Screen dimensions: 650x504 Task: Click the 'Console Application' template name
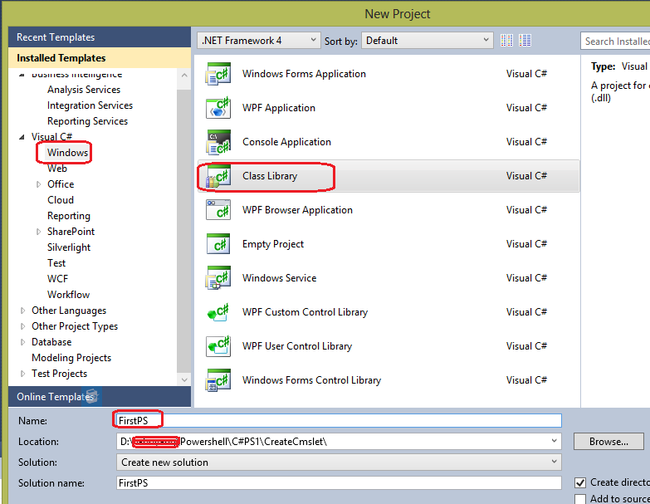(x=286, y=142)
